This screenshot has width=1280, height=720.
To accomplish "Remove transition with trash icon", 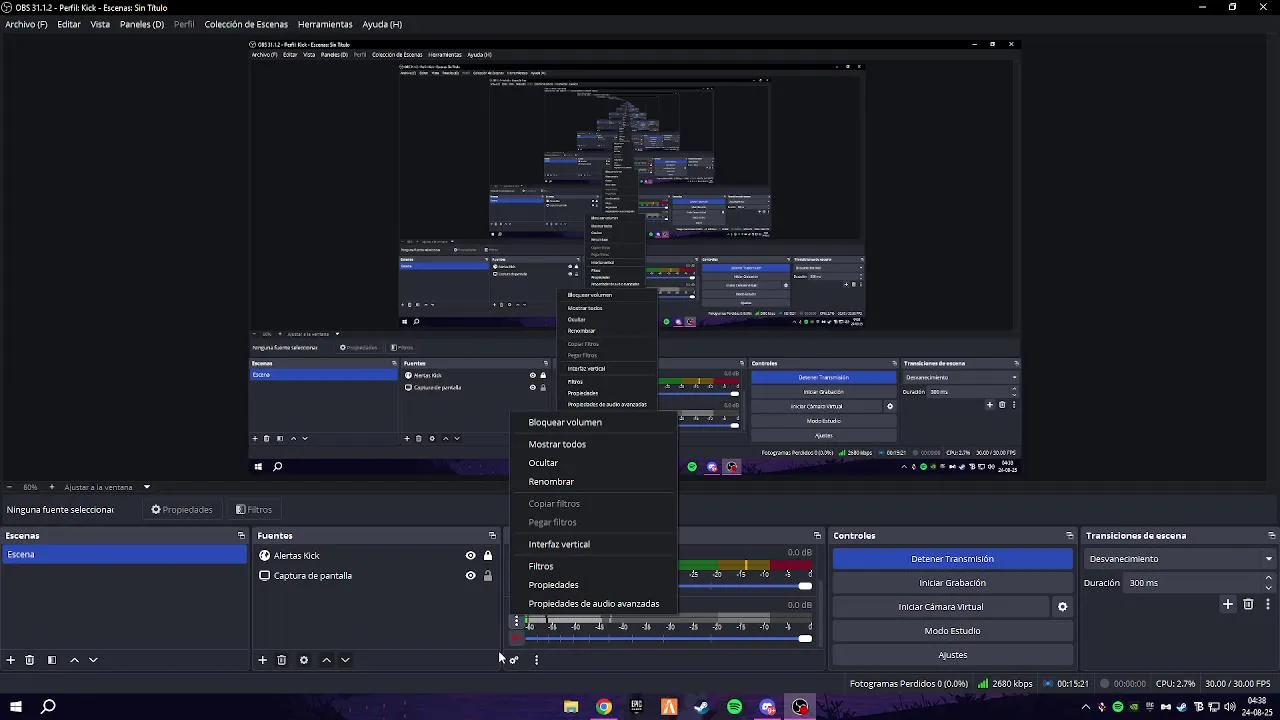I will tap(1248, 604).
